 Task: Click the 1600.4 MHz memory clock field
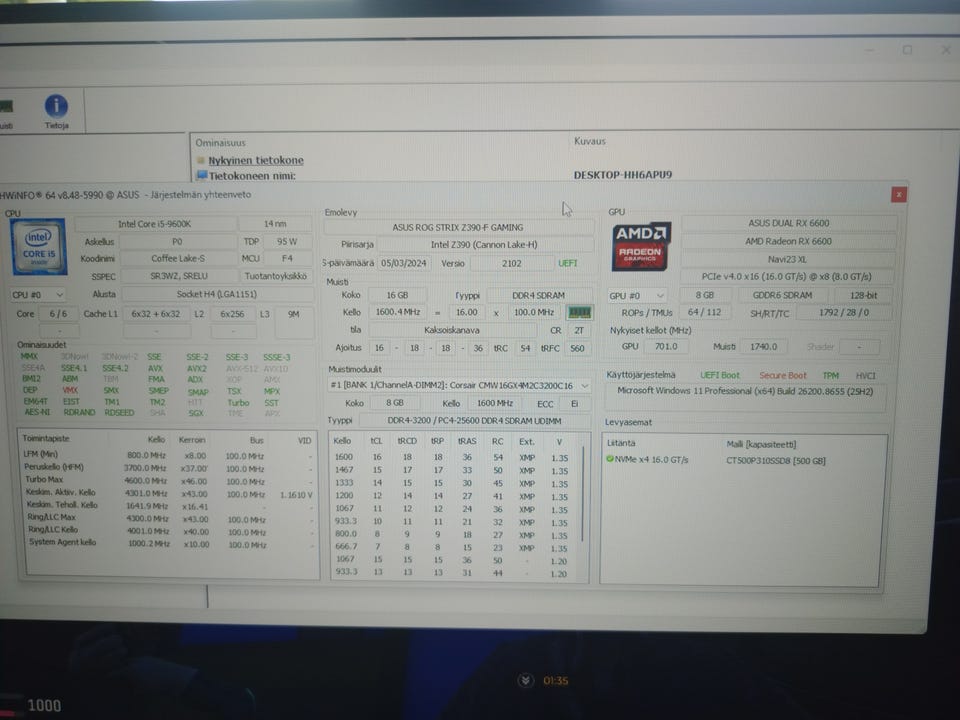(x=398, y=312)
